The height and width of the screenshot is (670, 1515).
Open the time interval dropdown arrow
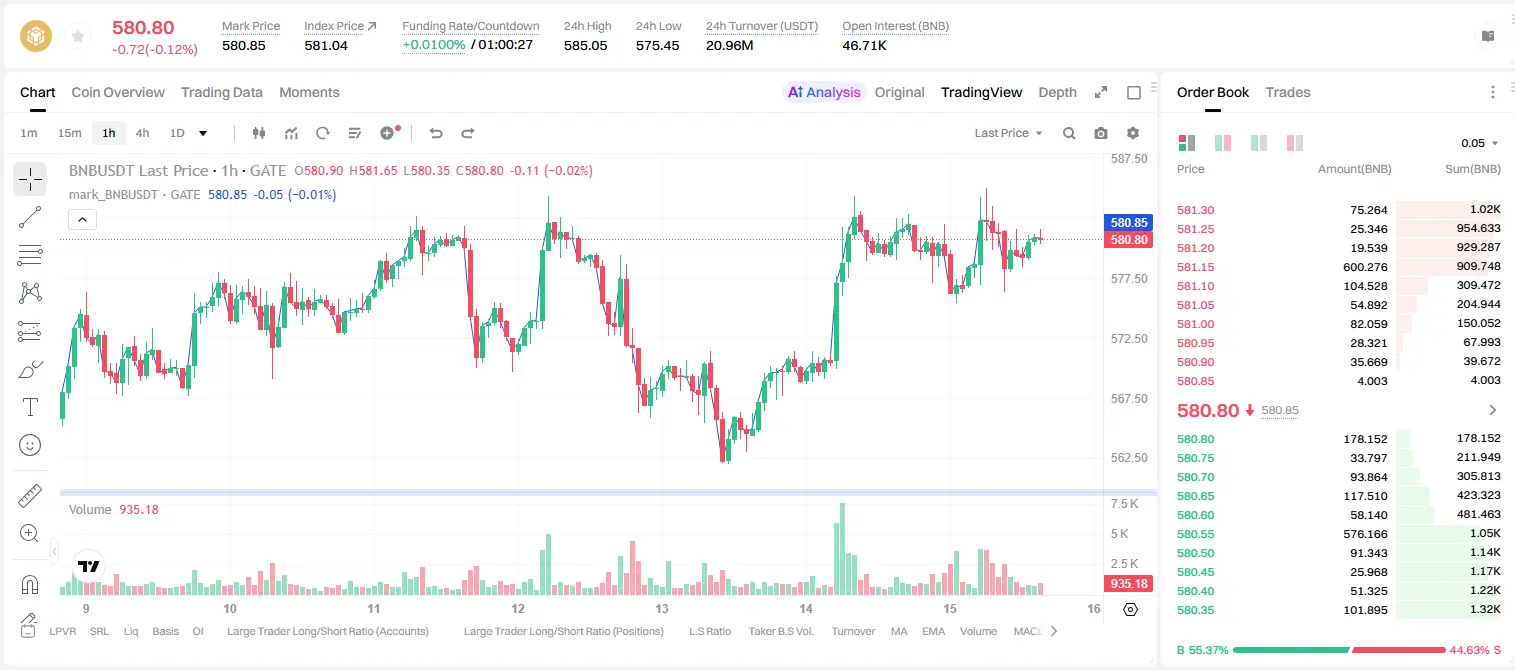pos(203,133)
